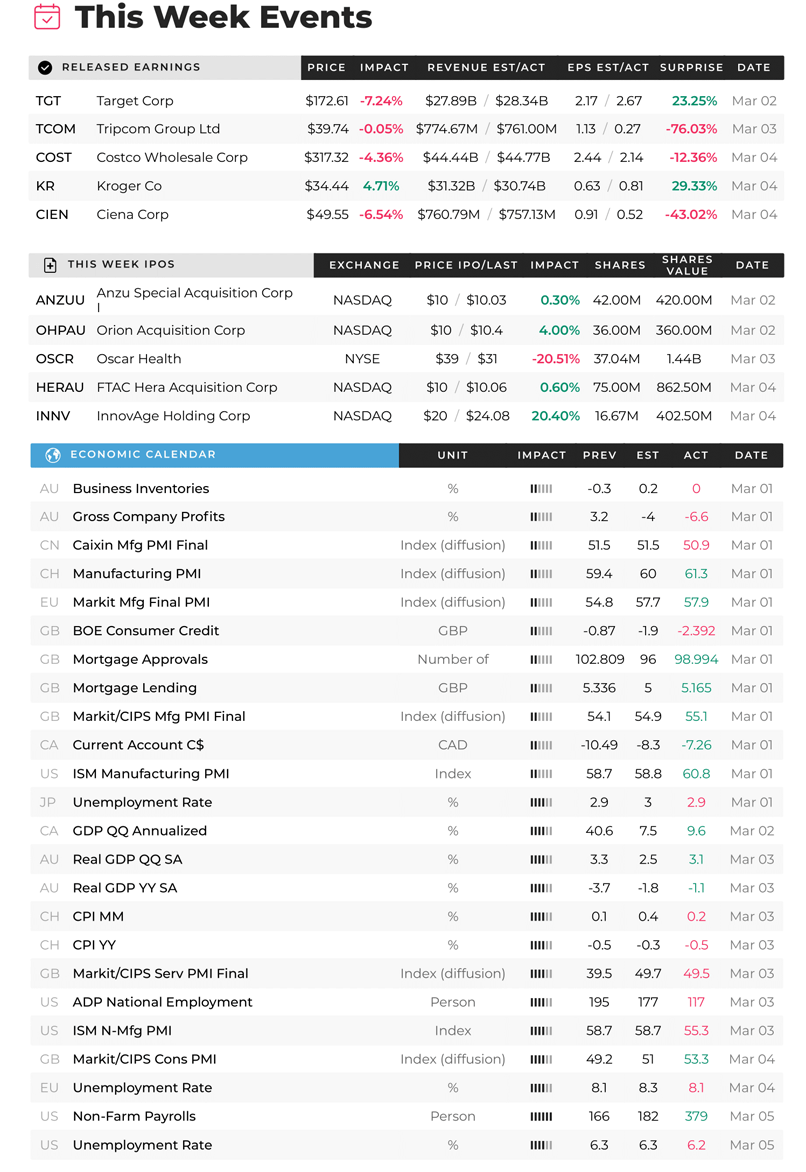Click the Current Account C$ event

tap(138, 745)
